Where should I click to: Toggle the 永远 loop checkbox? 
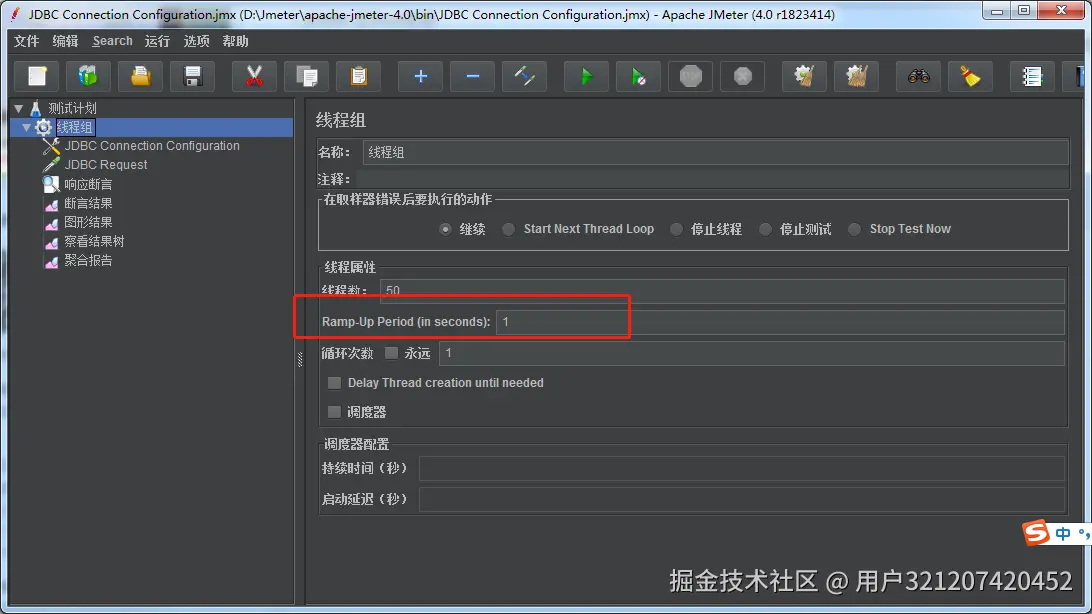(391, 353)
